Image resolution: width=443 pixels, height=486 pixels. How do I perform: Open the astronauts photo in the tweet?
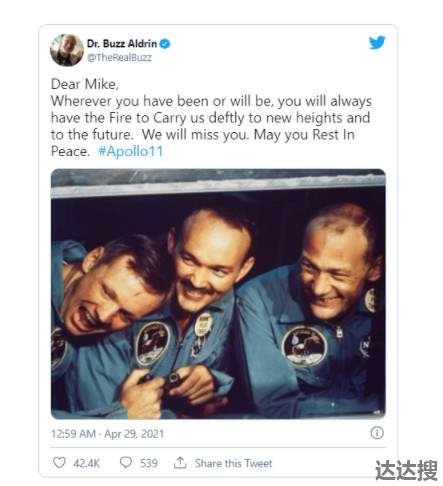[218, 294]
